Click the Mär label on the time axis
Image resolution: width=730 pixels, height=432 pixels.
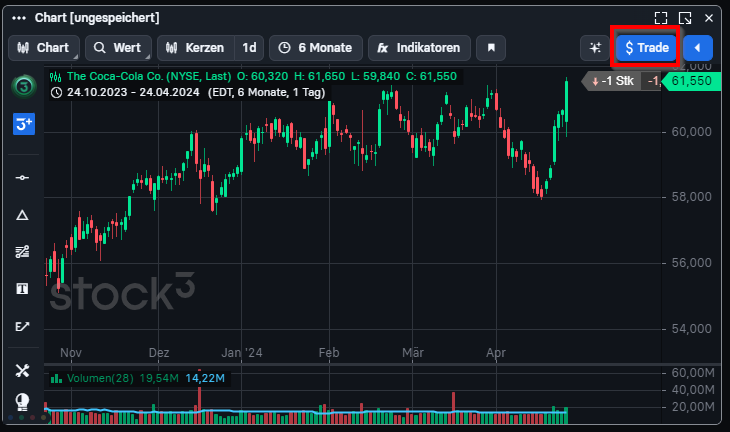click(x=413, y=353)
